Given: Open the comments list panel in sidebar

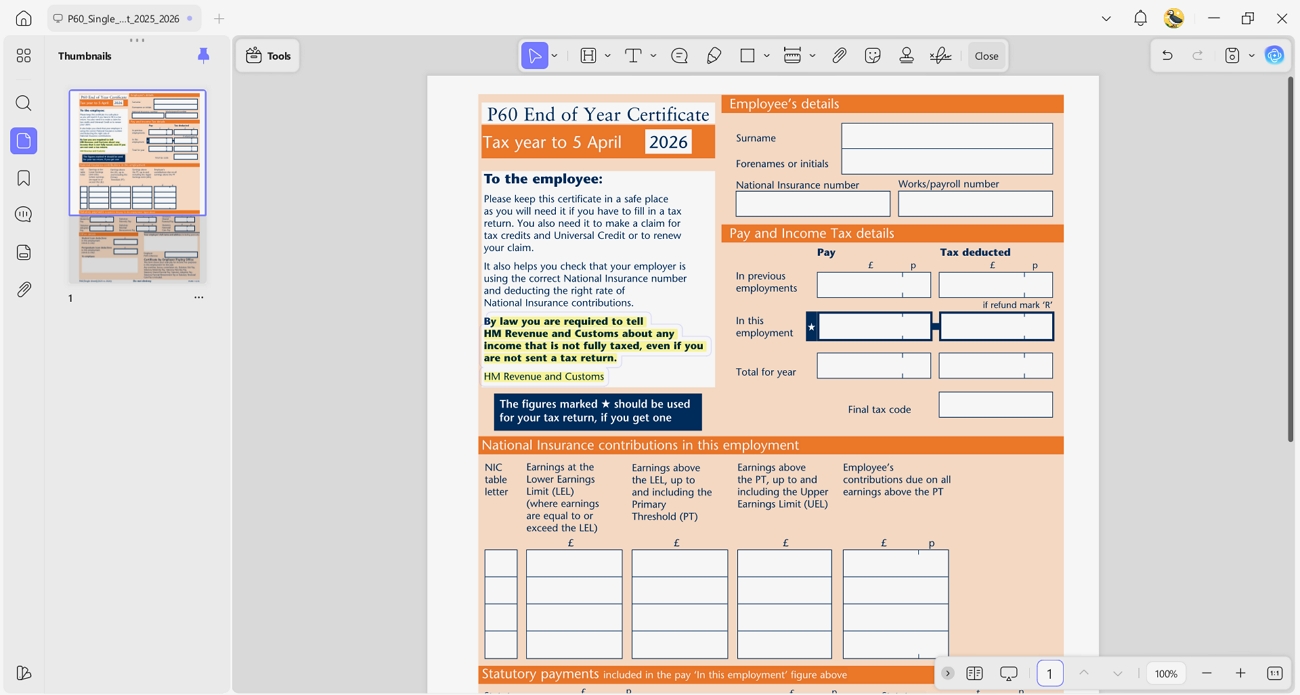Looking at the screenshot, I should click(24, 215).
